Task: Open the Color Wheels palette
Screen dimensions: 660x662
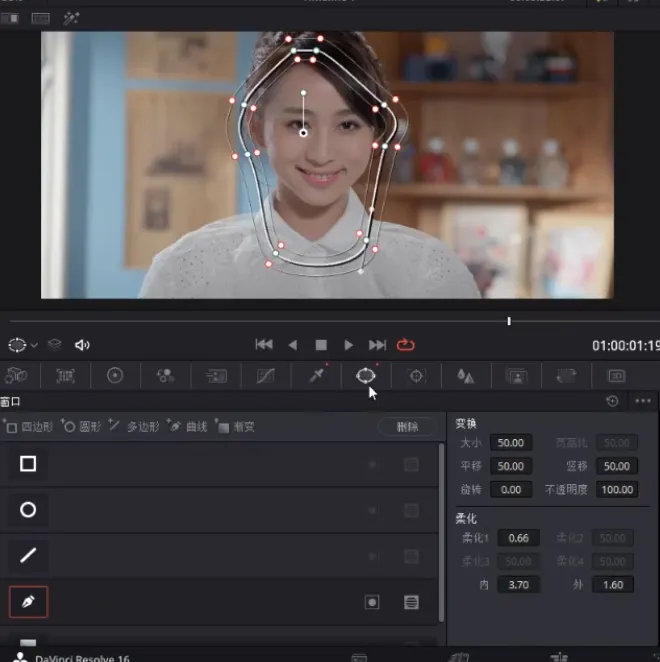Action: pyautogui.click(x=115, y=375)
